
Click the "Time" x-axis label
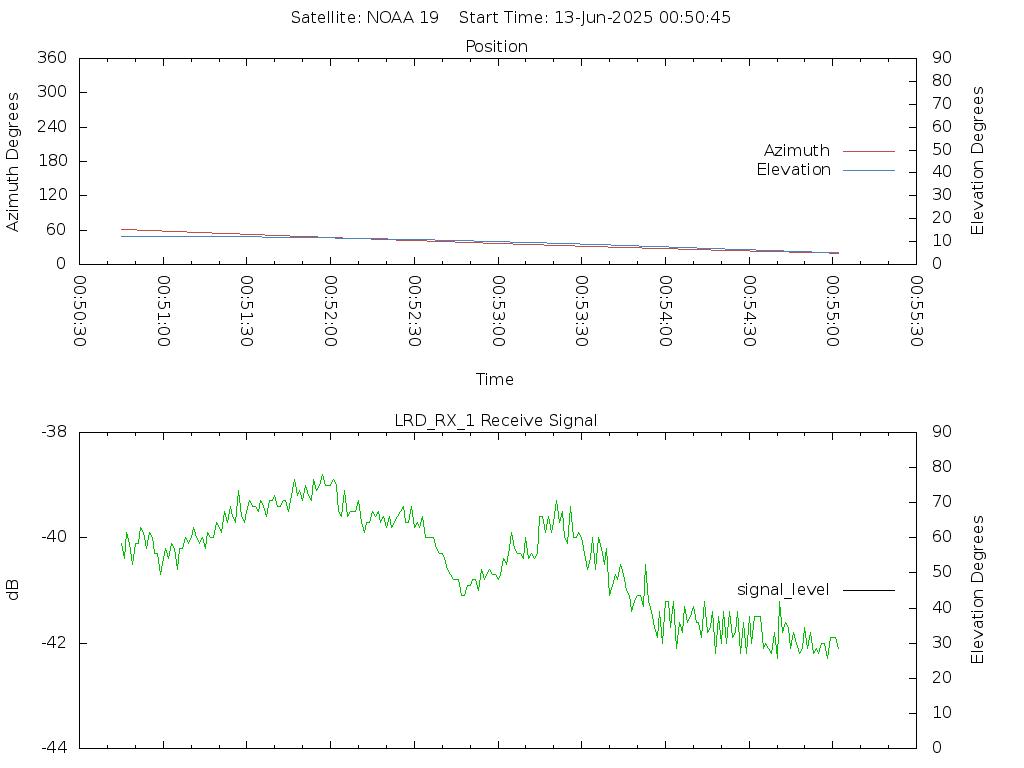pyautogui.click(x=494, y=379)
